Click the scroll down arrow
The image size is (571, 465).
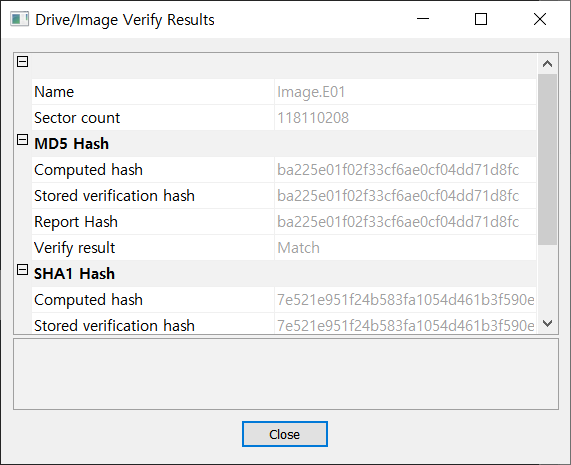547,323
